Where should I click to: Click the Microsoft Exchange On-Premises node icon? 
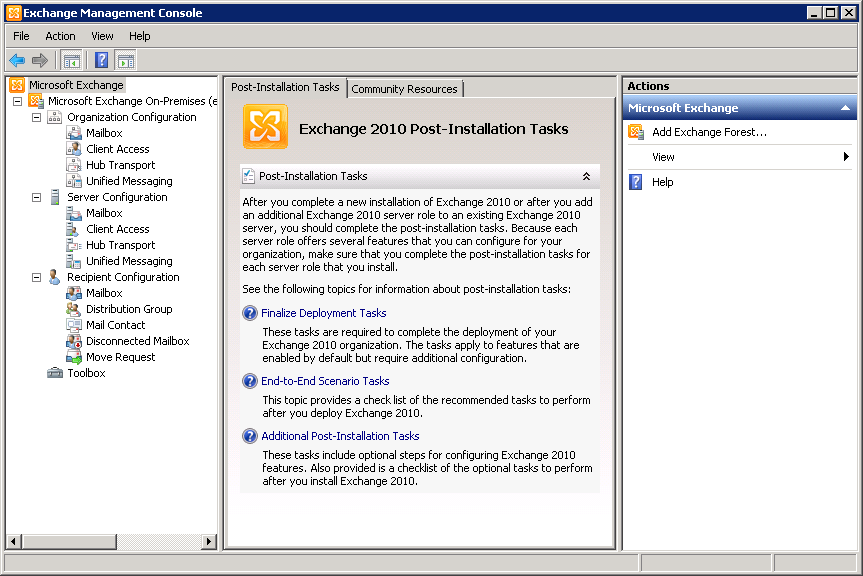click(x=36, y=101)
